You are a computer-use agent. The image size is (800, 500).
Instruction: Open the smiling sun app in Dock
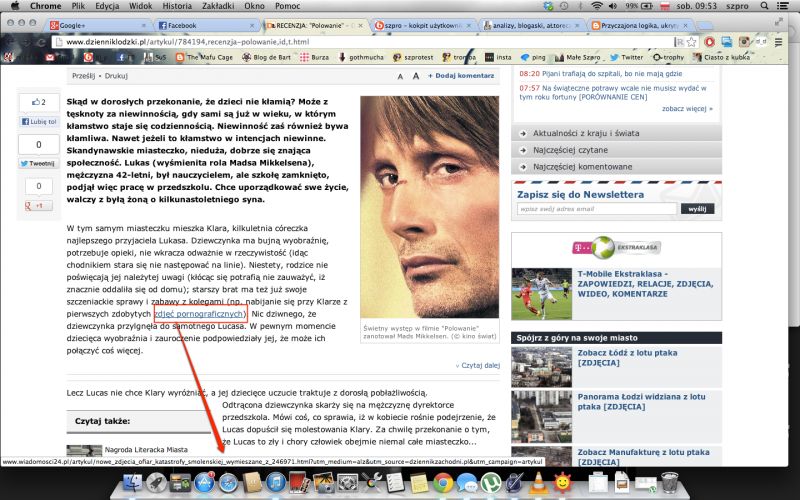[563, 483]
